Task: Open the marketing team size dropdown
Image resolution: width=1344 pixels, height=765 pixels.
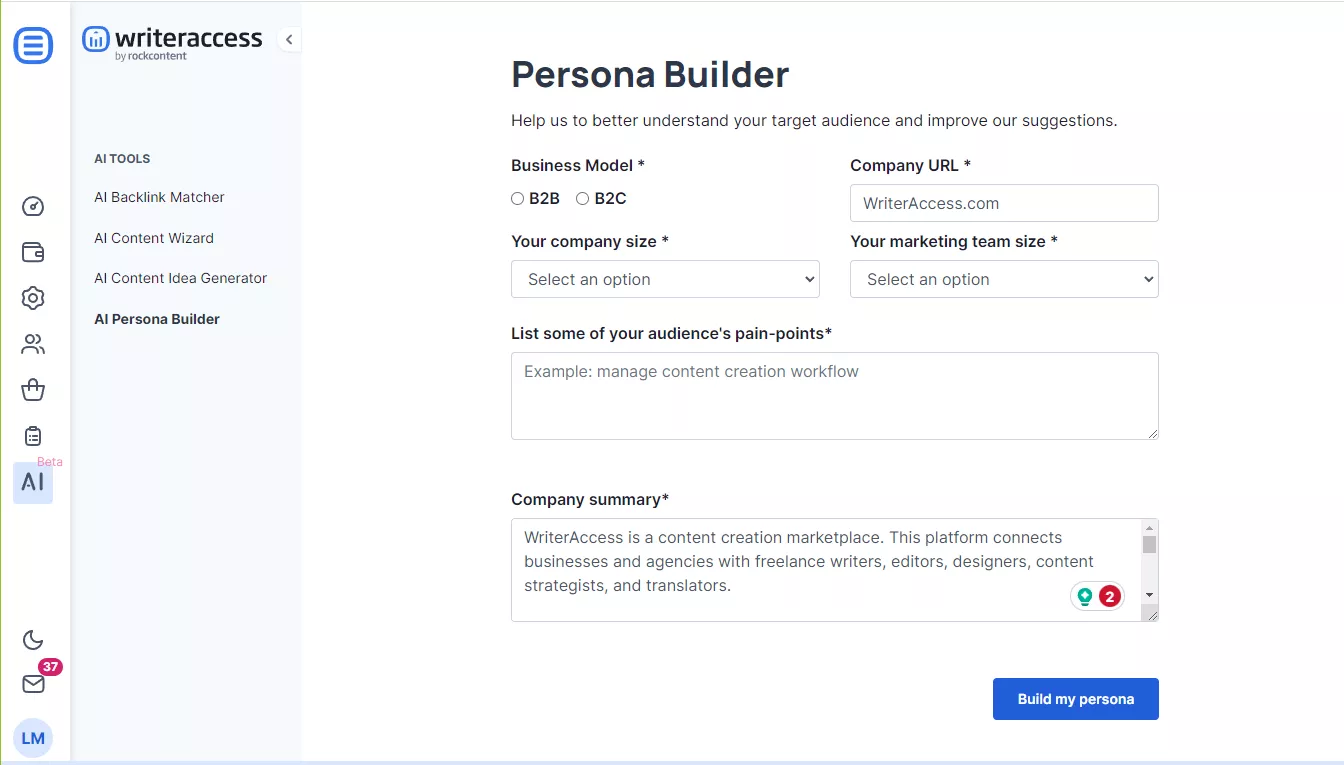Action: pos(1004,280)
